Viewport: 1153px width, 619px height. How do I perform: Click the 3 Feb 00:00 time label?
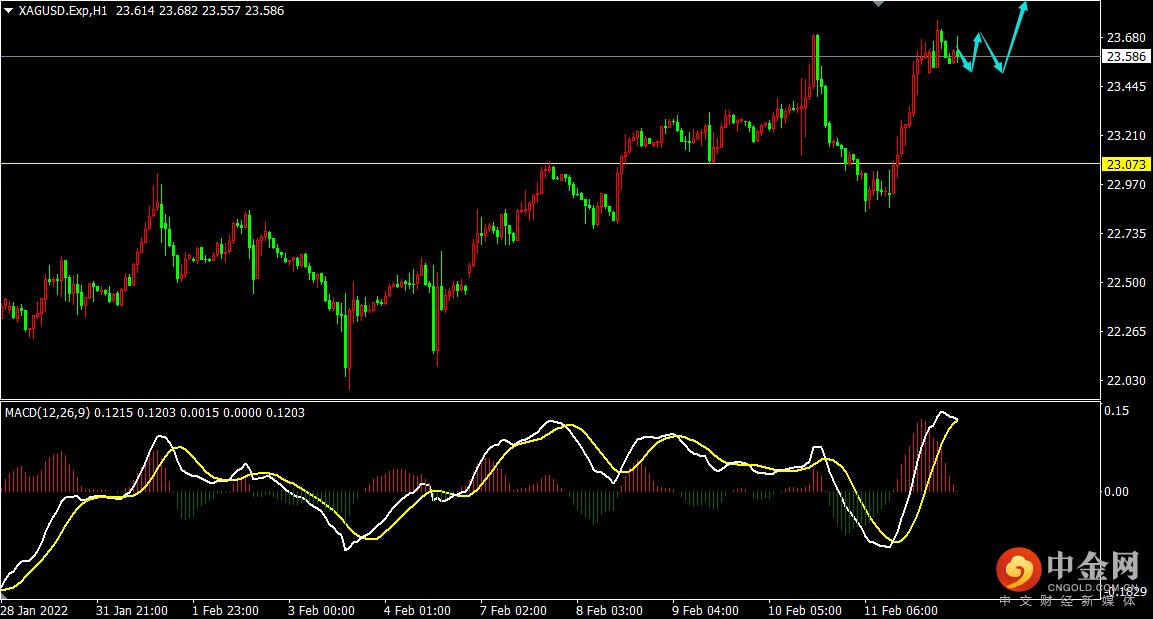click(x=321, y=611)
